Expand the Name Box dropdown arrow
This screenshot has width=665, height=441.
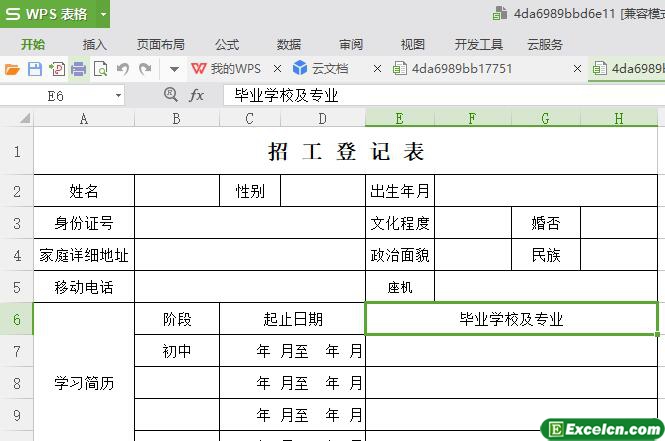(118, 96)
